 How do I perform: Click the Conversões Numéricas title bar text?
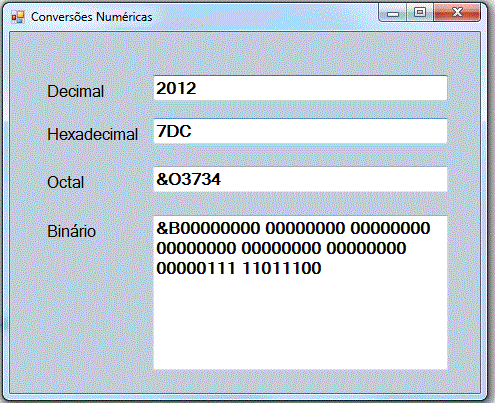click(92, 17)
